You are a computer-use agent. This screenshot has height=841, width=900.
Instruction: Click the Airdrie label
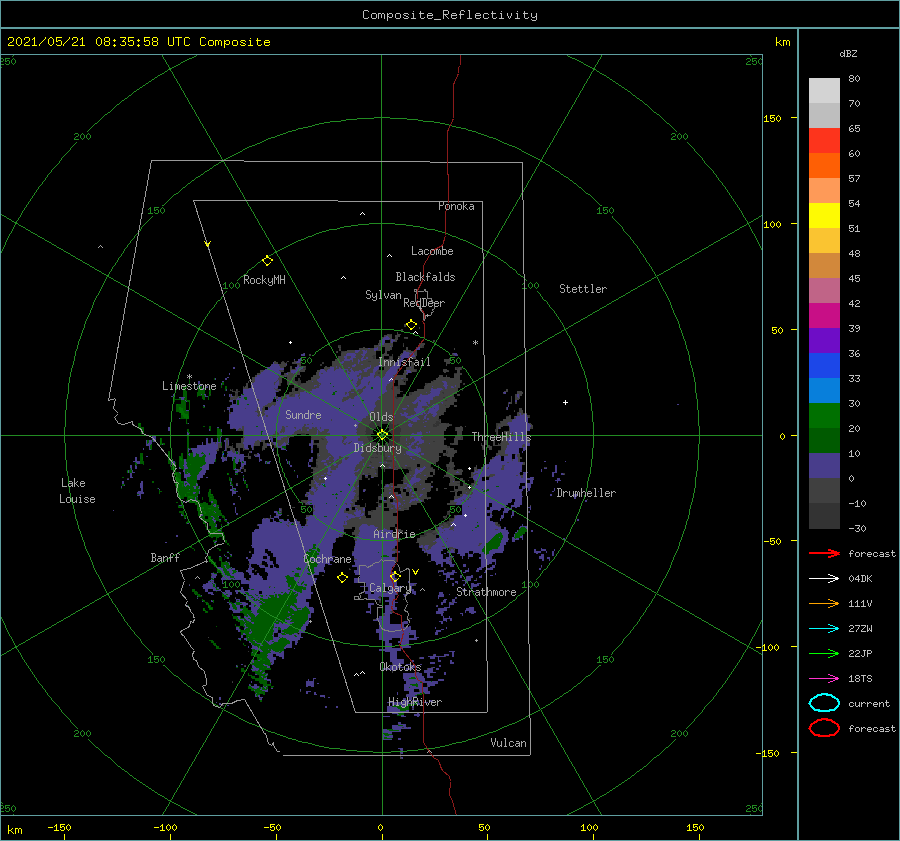(394, 534)
